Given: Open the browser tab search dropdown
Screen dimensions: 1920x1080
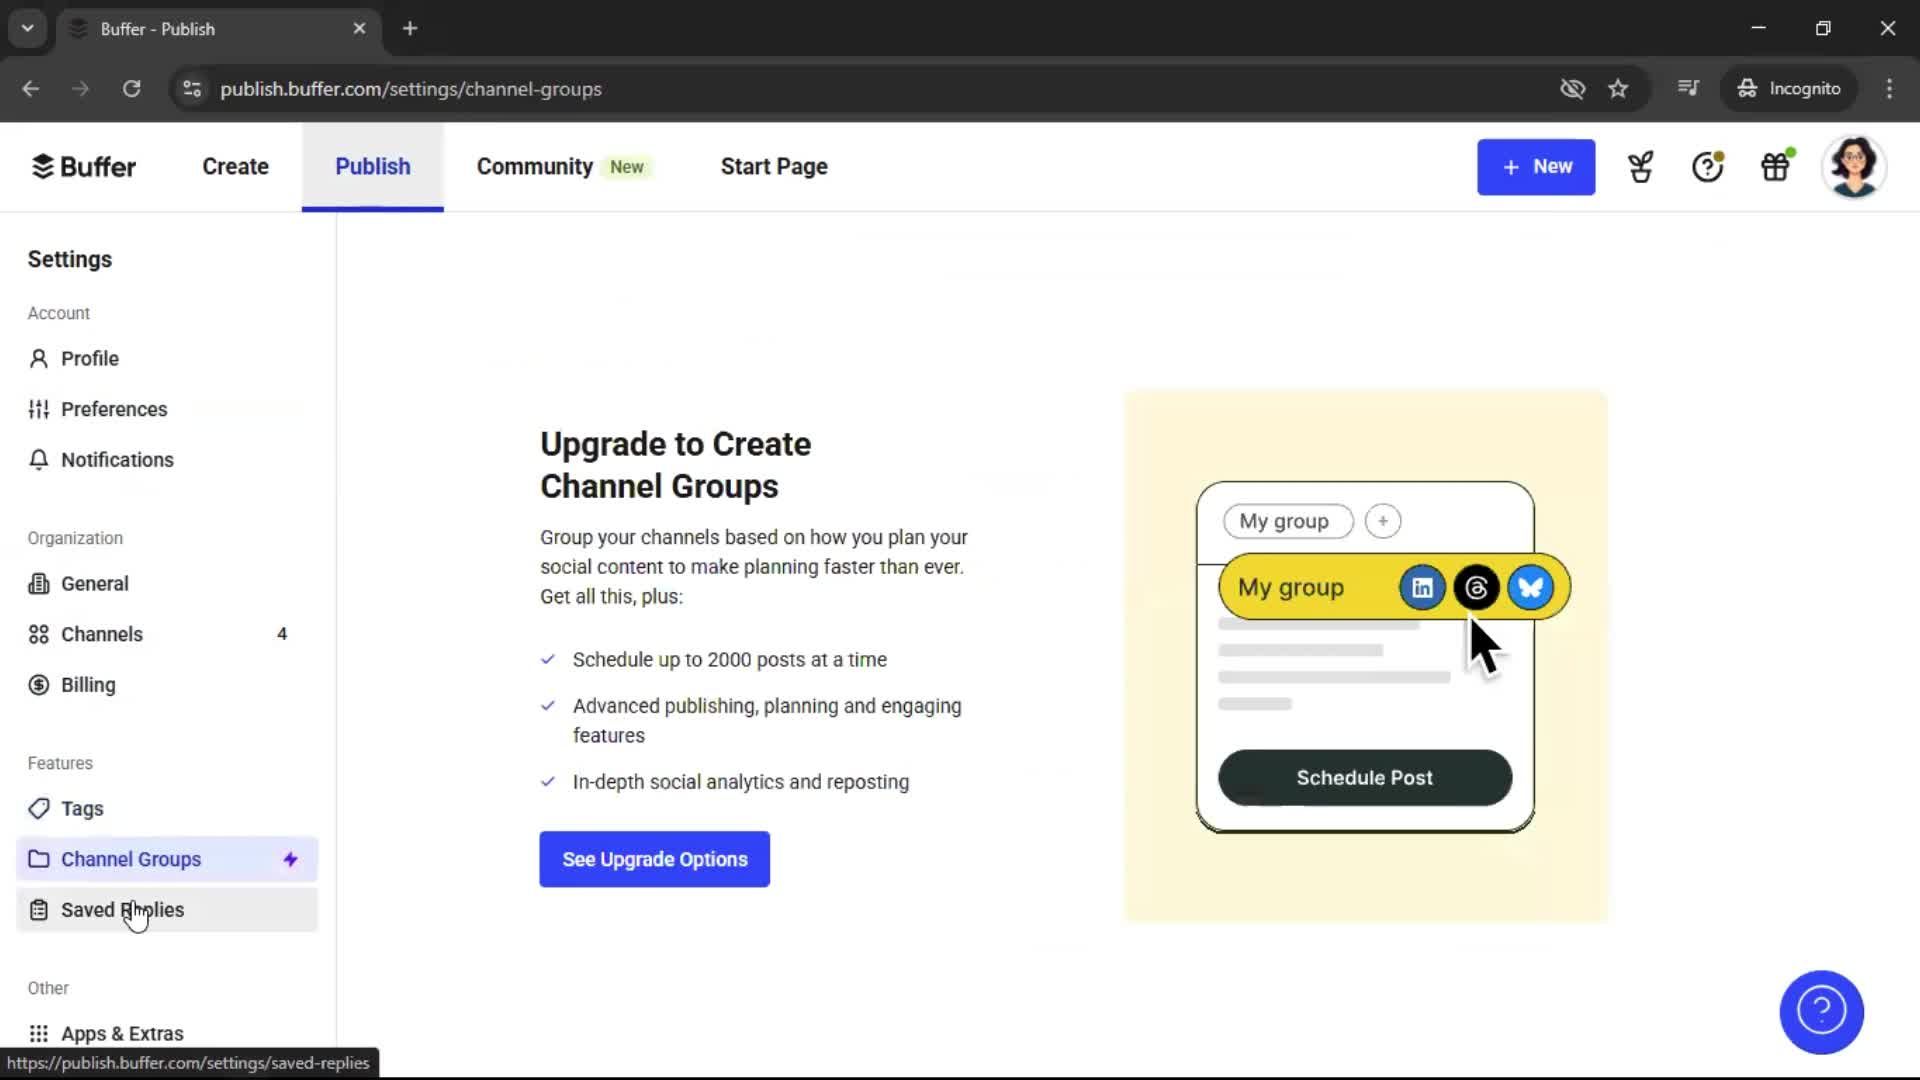Looking at the screenshot, I should click(27, 28).
